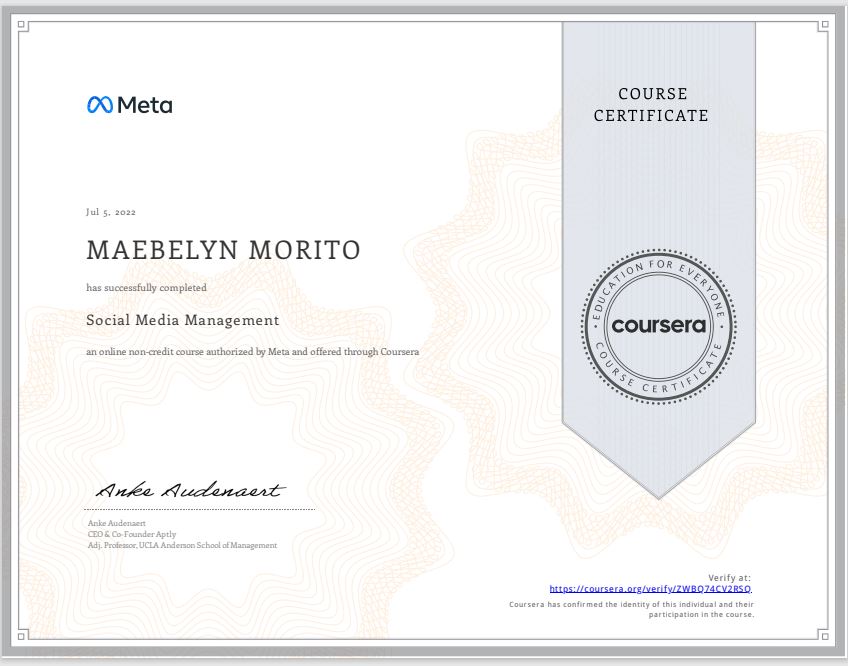
Task: Select the CEO & Co-Founder Aptly title text
Action: 131,534
